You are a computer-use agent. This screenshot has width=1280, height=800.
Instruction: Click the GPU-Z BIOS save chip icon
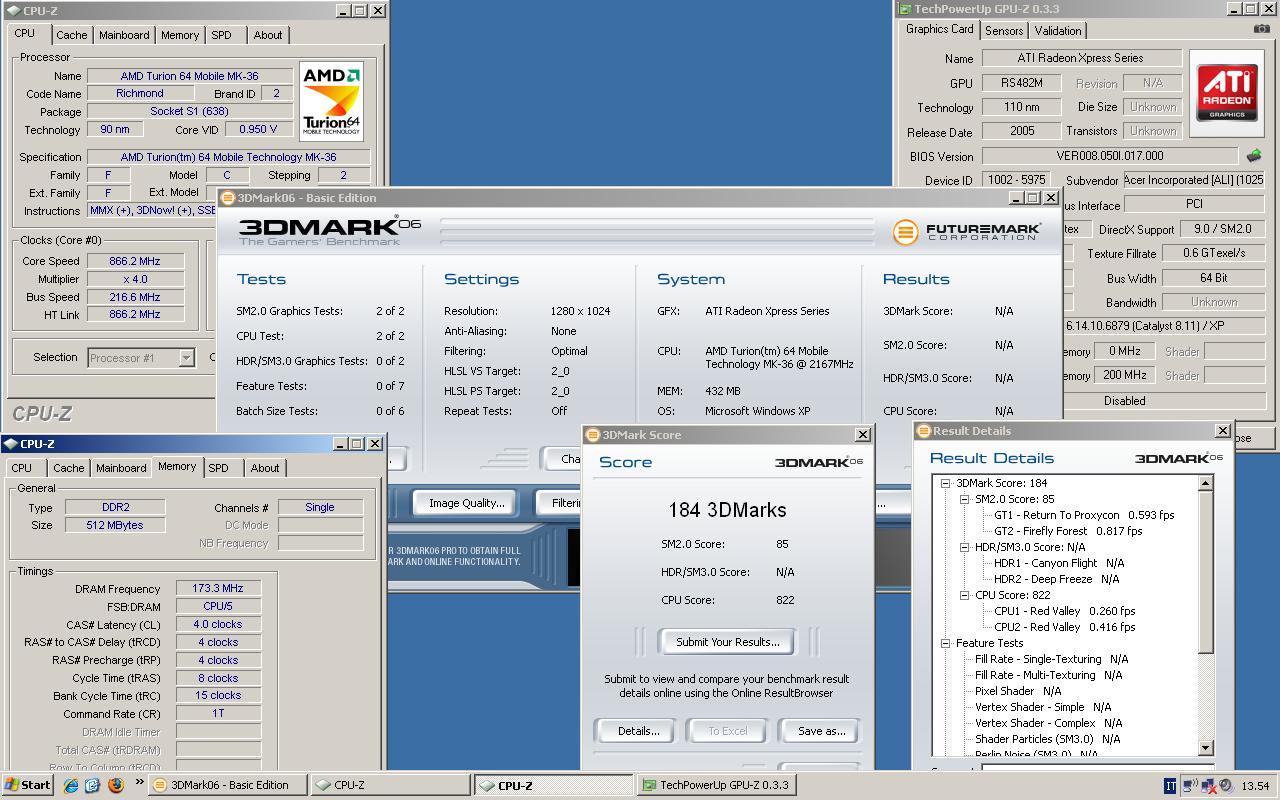click(x=1254, y=156)
